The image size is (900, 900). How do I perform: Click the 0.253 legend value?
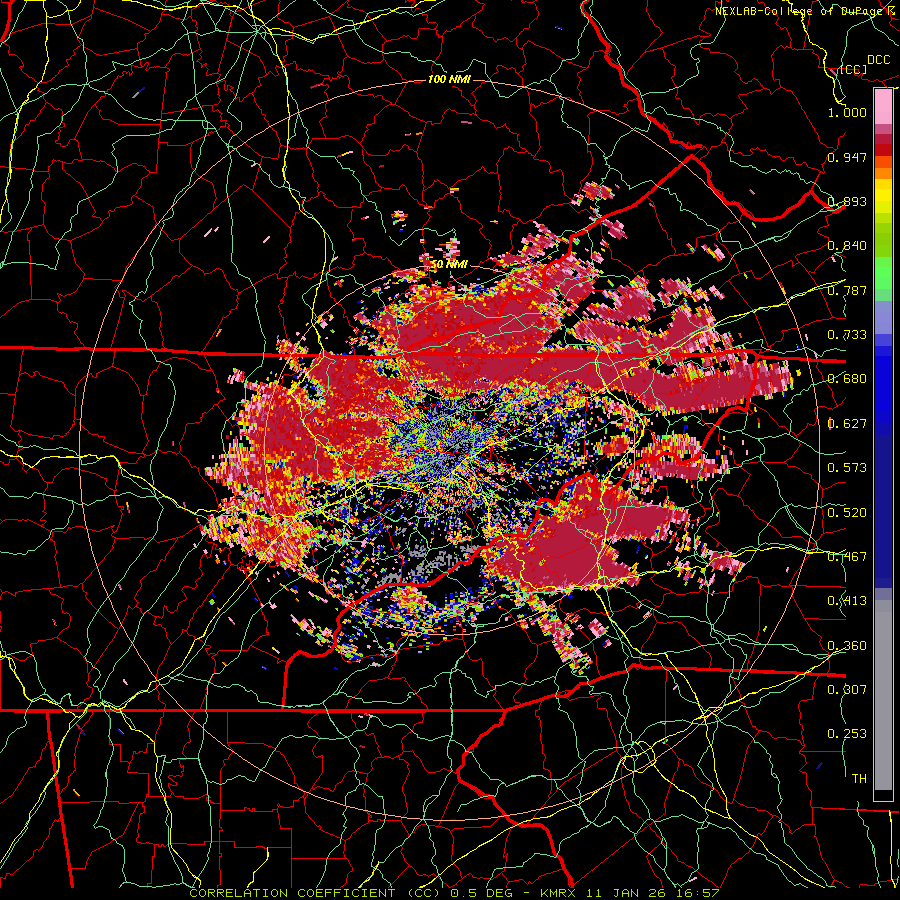point(847,734)
